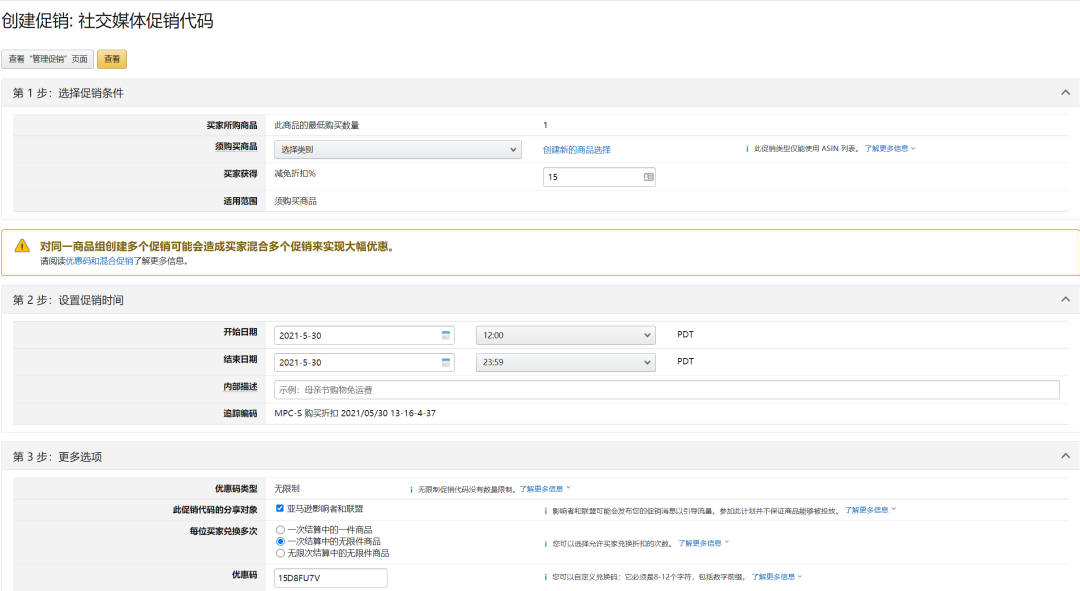
Task: Collapse the 第 1 步 section chevron
Action: pos(1065,92)
